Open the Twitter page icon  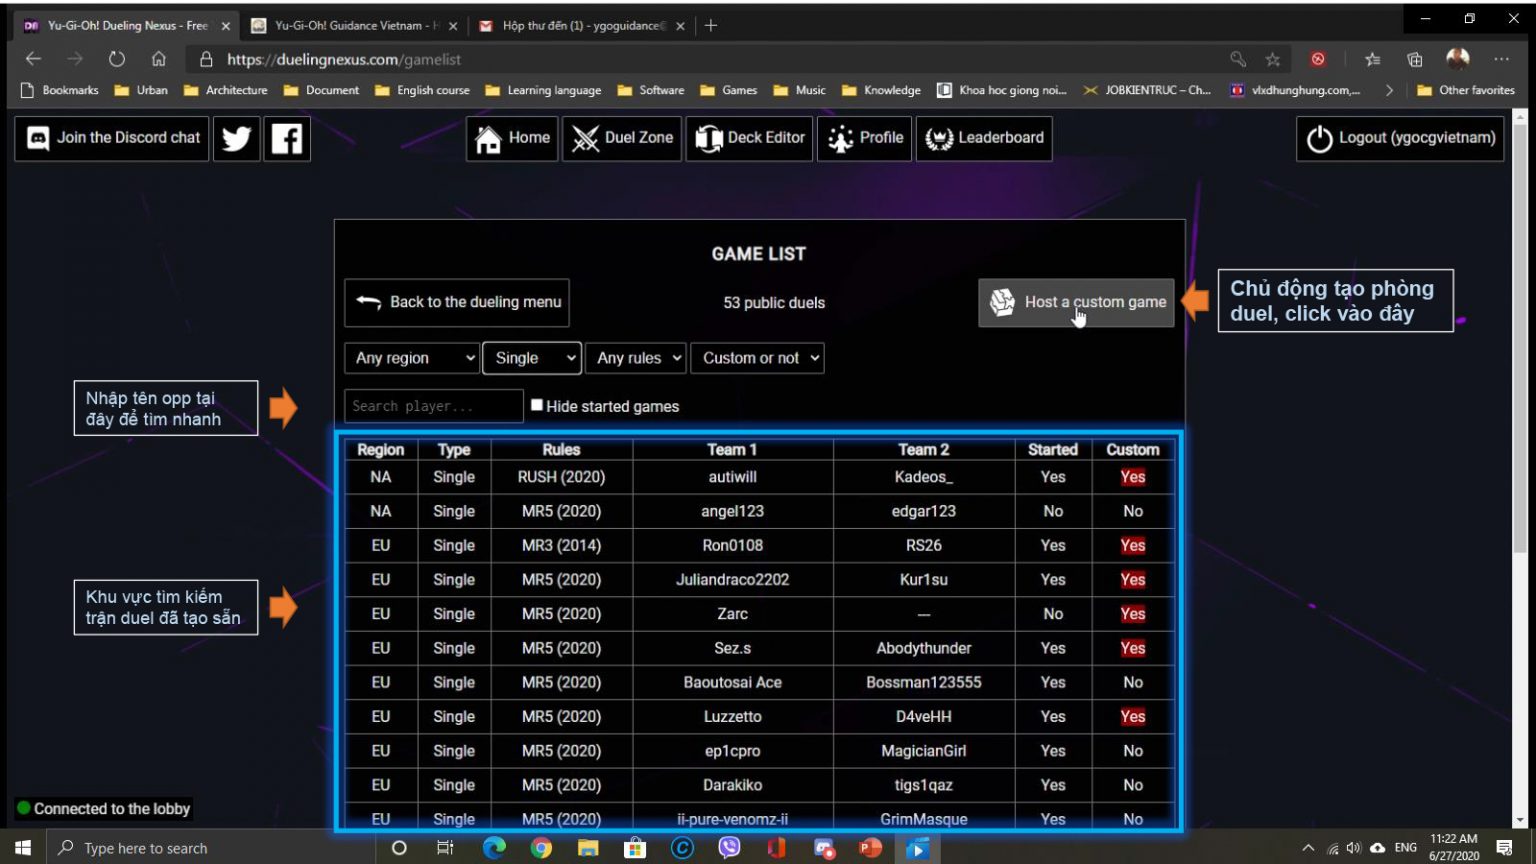click(236, 138)
